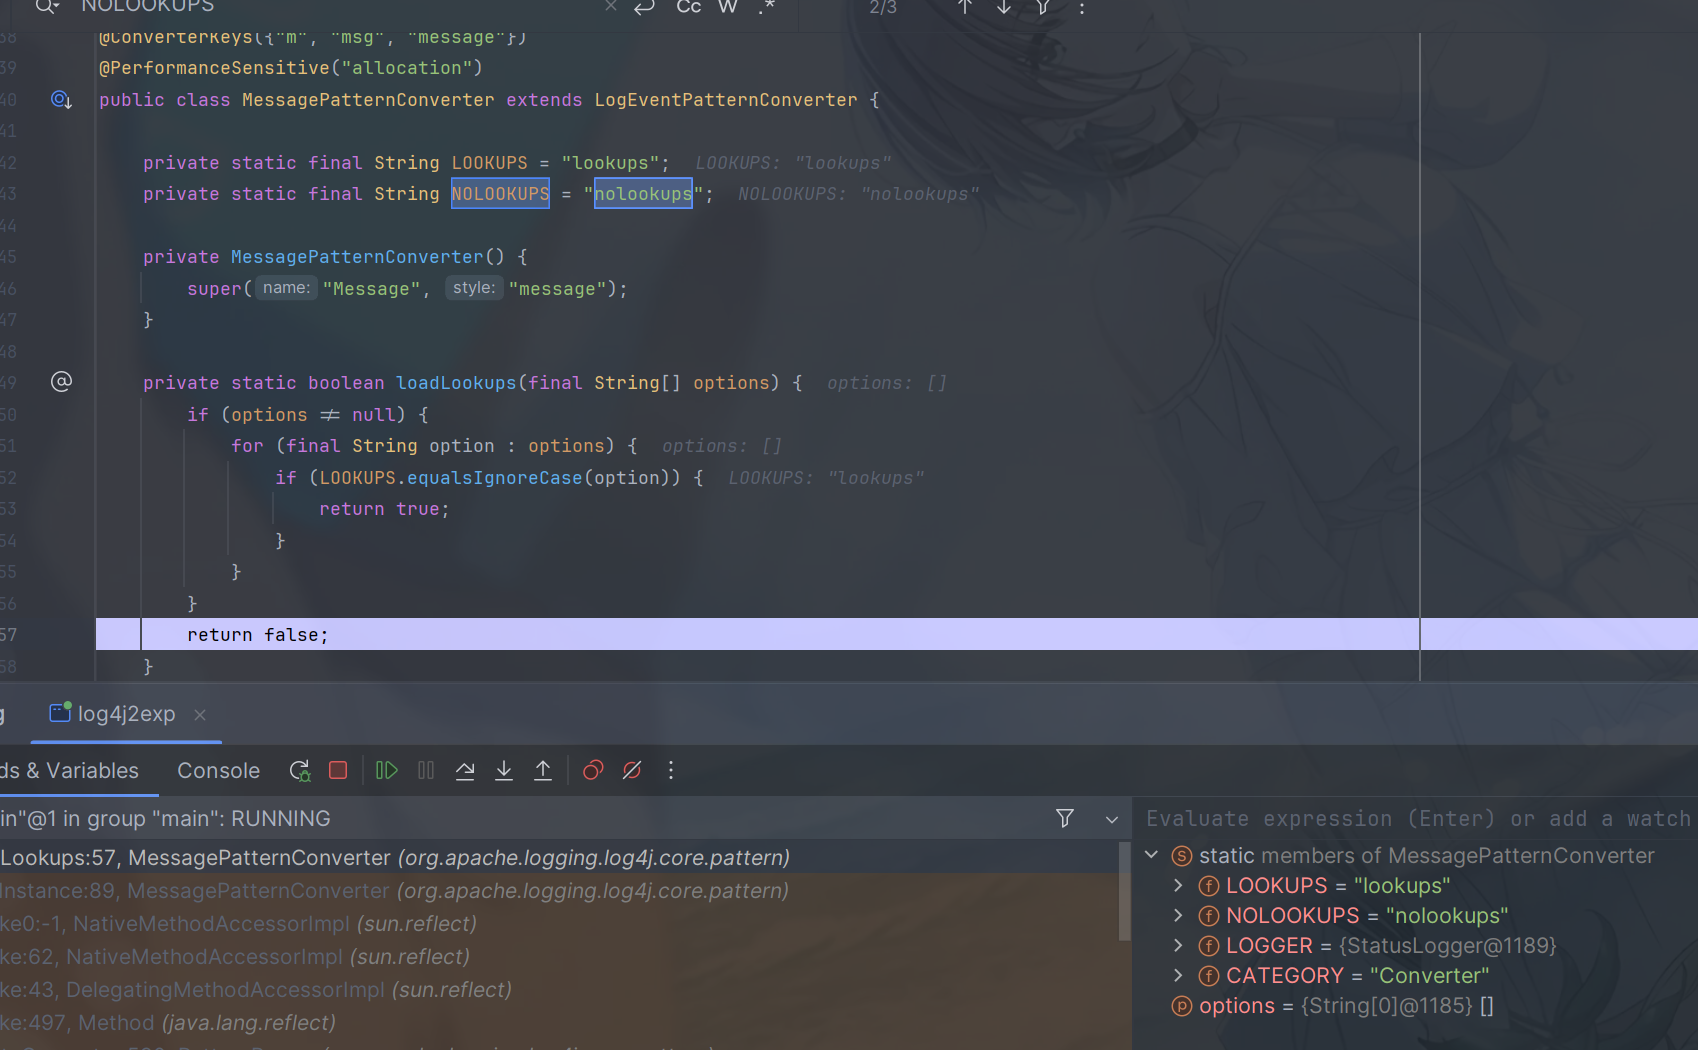Open more debugger actions menu
The height and width of the screenshot is (1050, 1698).
pos(671,770)
